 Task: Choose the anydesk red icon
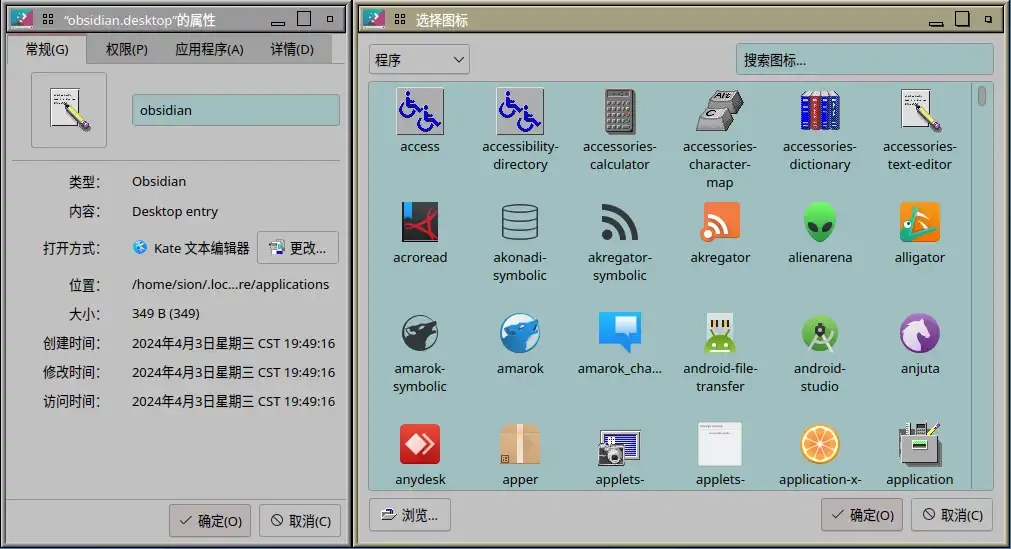pos(420,445)
